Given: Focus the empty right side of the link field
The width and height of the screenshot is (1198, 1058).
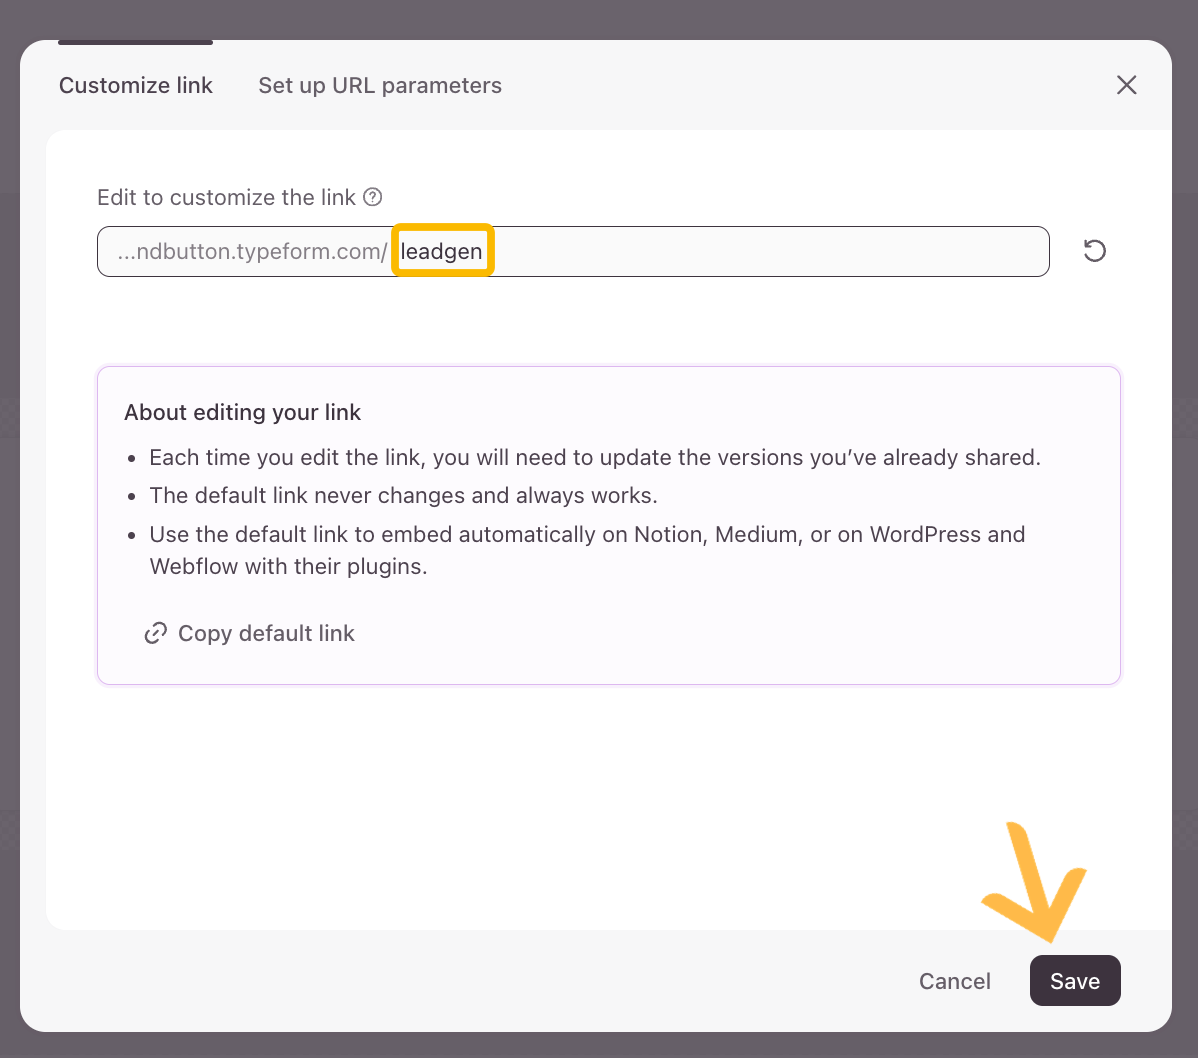Looking at the screenshot, I should [770, 251].
